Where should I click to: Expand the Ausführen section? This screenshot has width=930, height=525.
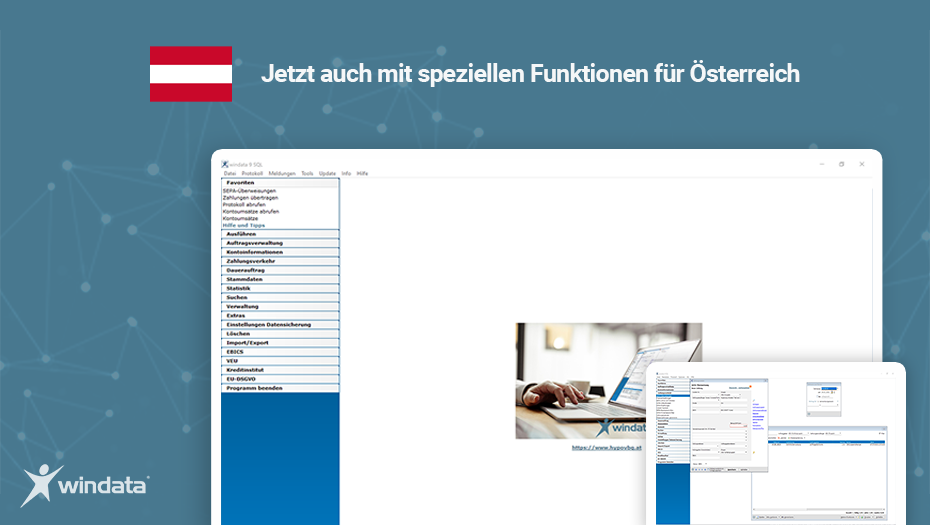click(x=280, y=234)
